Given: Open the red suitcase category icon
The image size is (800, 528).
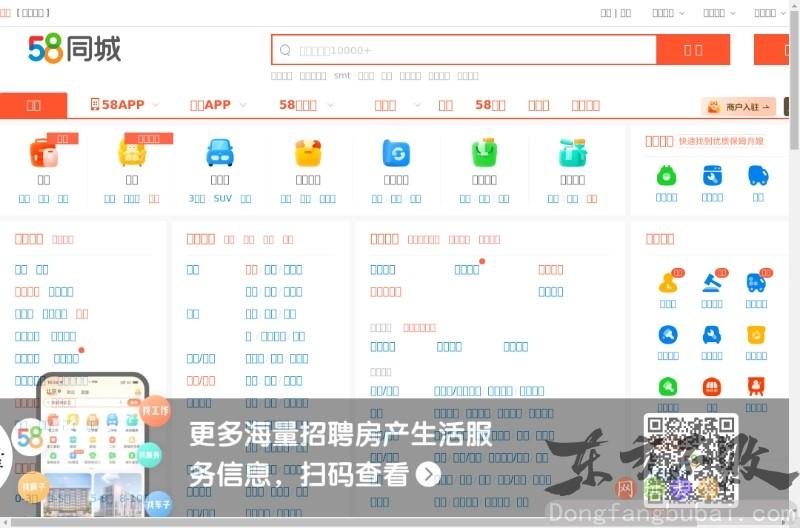Looking at the screenshot, I should [44, 153].
